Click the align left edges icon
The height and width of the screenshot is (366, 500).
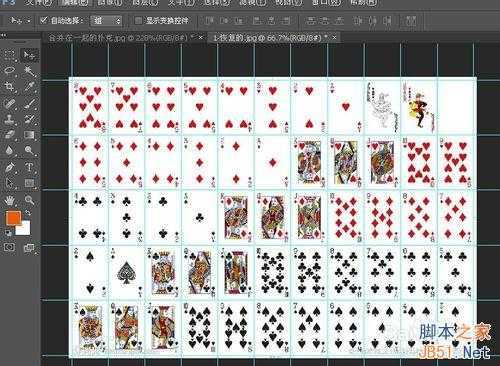[x=257, y=21]
